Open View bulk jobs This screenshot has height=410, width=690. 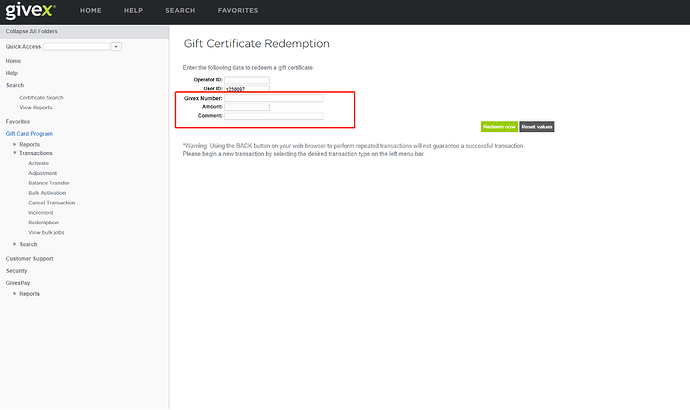point(46,232)
